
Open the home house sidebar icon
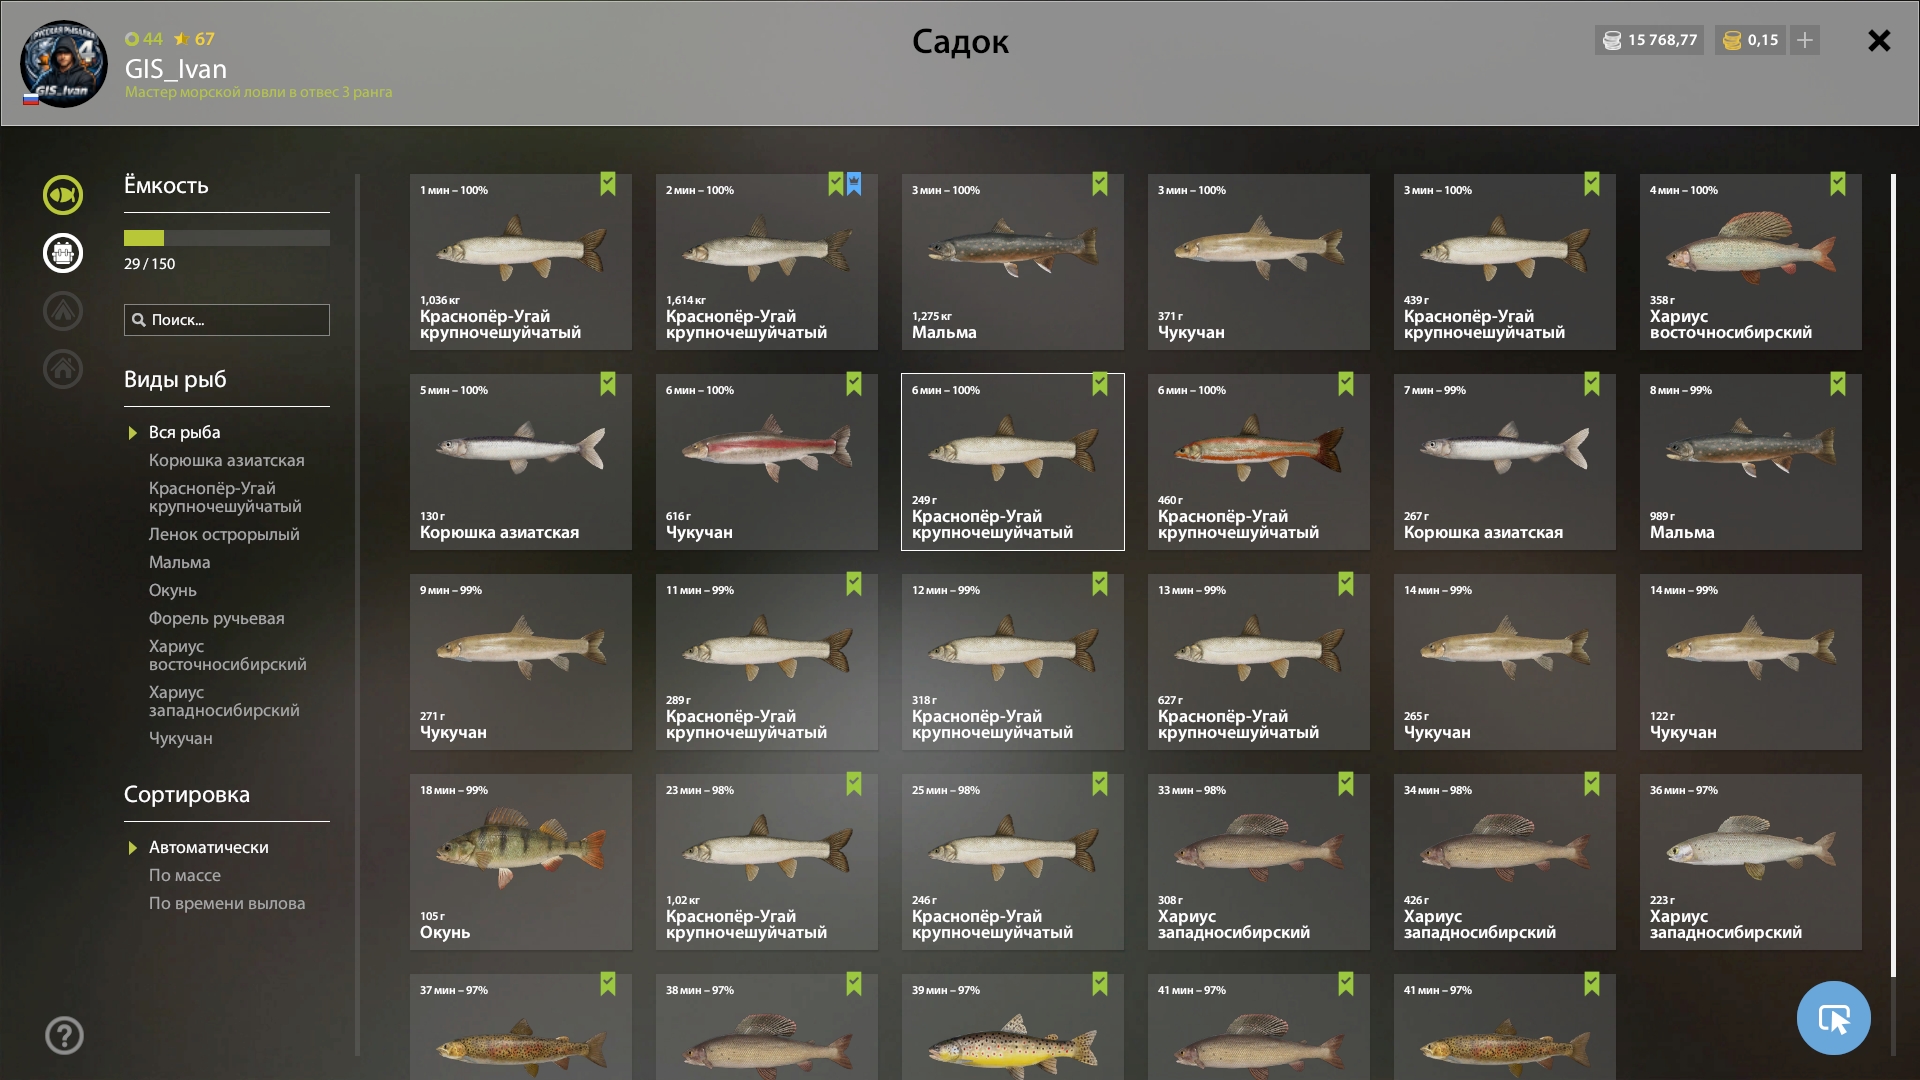pos(63,369)
